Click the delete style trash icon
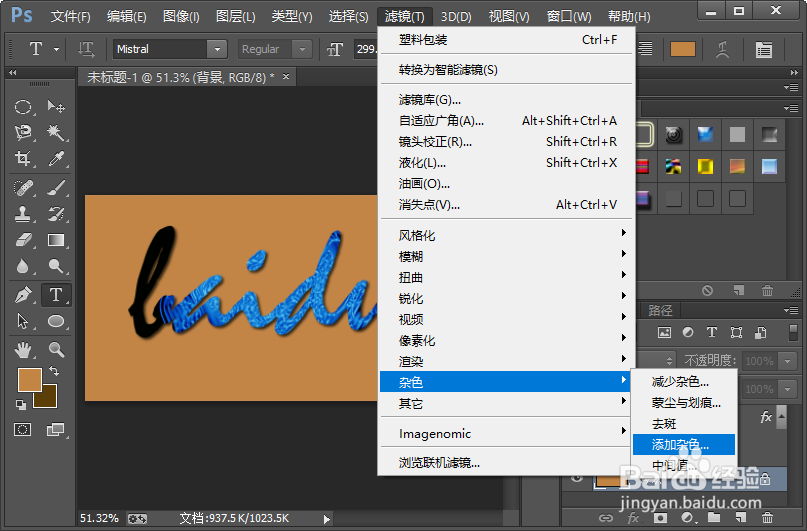This screenshot has height=531, width=807. (x=767, y=291)
